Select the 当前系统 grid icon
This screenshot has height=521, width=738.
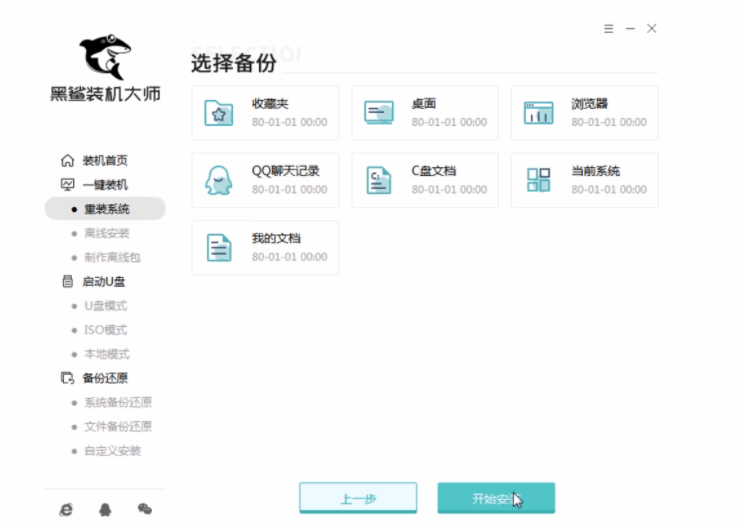click(x=538, y=180)
